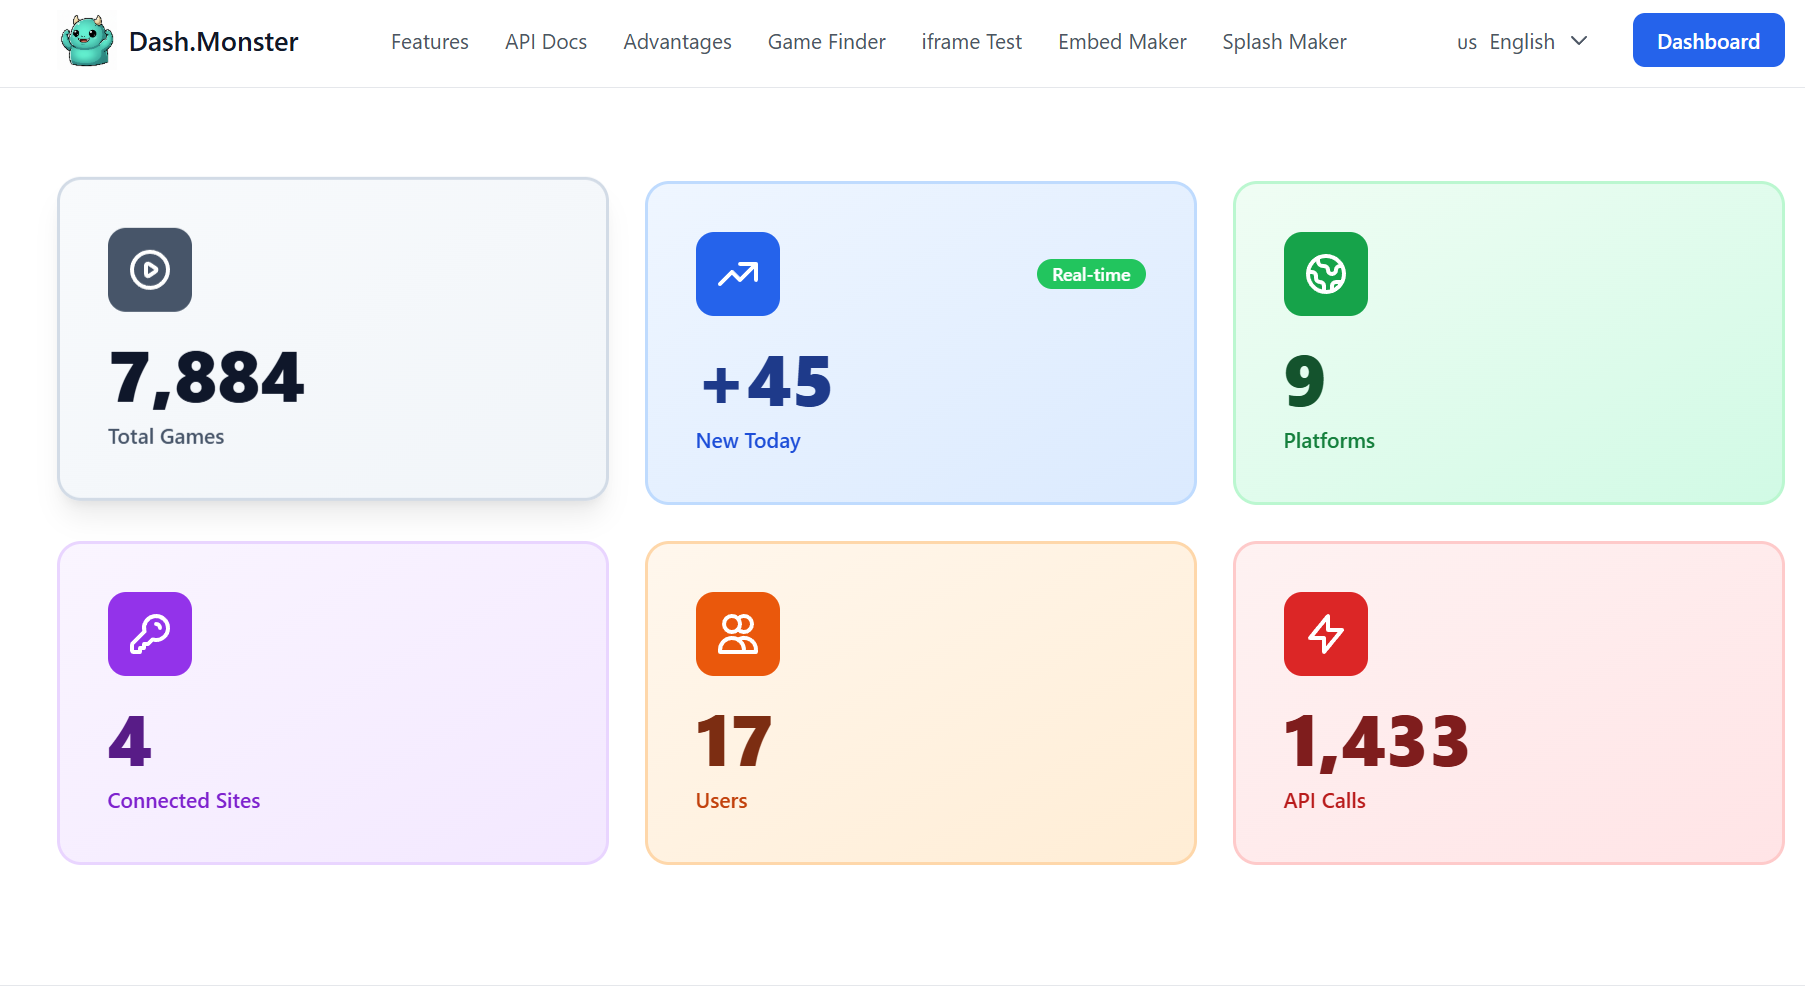This screenshot has width=1805, height=1001.
Task: Open the English language selector
Action: pos(1521,42)
